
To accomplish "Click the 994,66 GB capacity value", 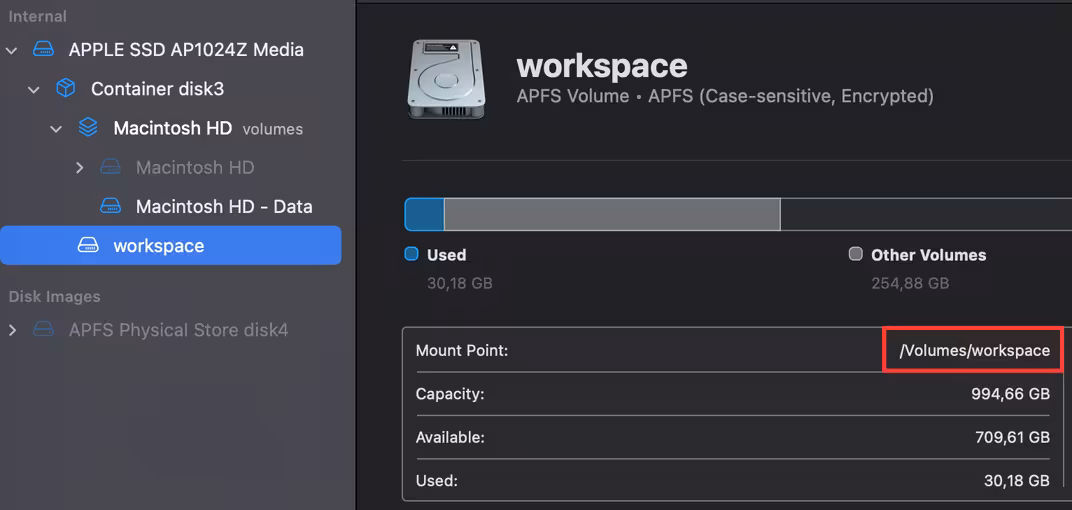I will coord(1010,394).
